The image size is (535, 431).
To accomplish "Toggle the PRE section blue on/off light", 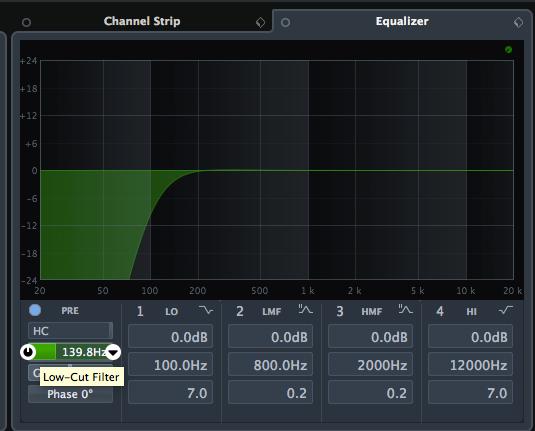I will 35,310.
